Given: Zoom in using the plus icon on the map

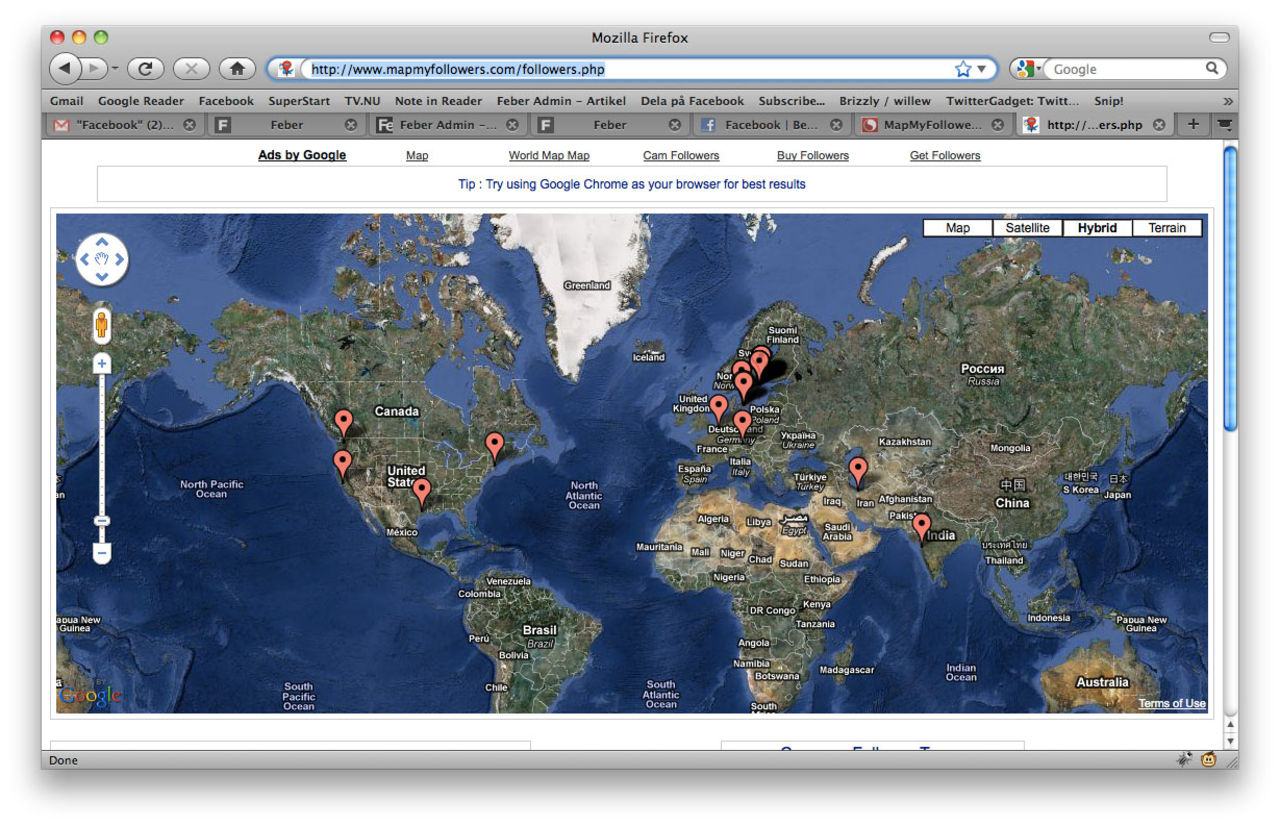Looking at the screenshot, I should click(x=101, y=363).
